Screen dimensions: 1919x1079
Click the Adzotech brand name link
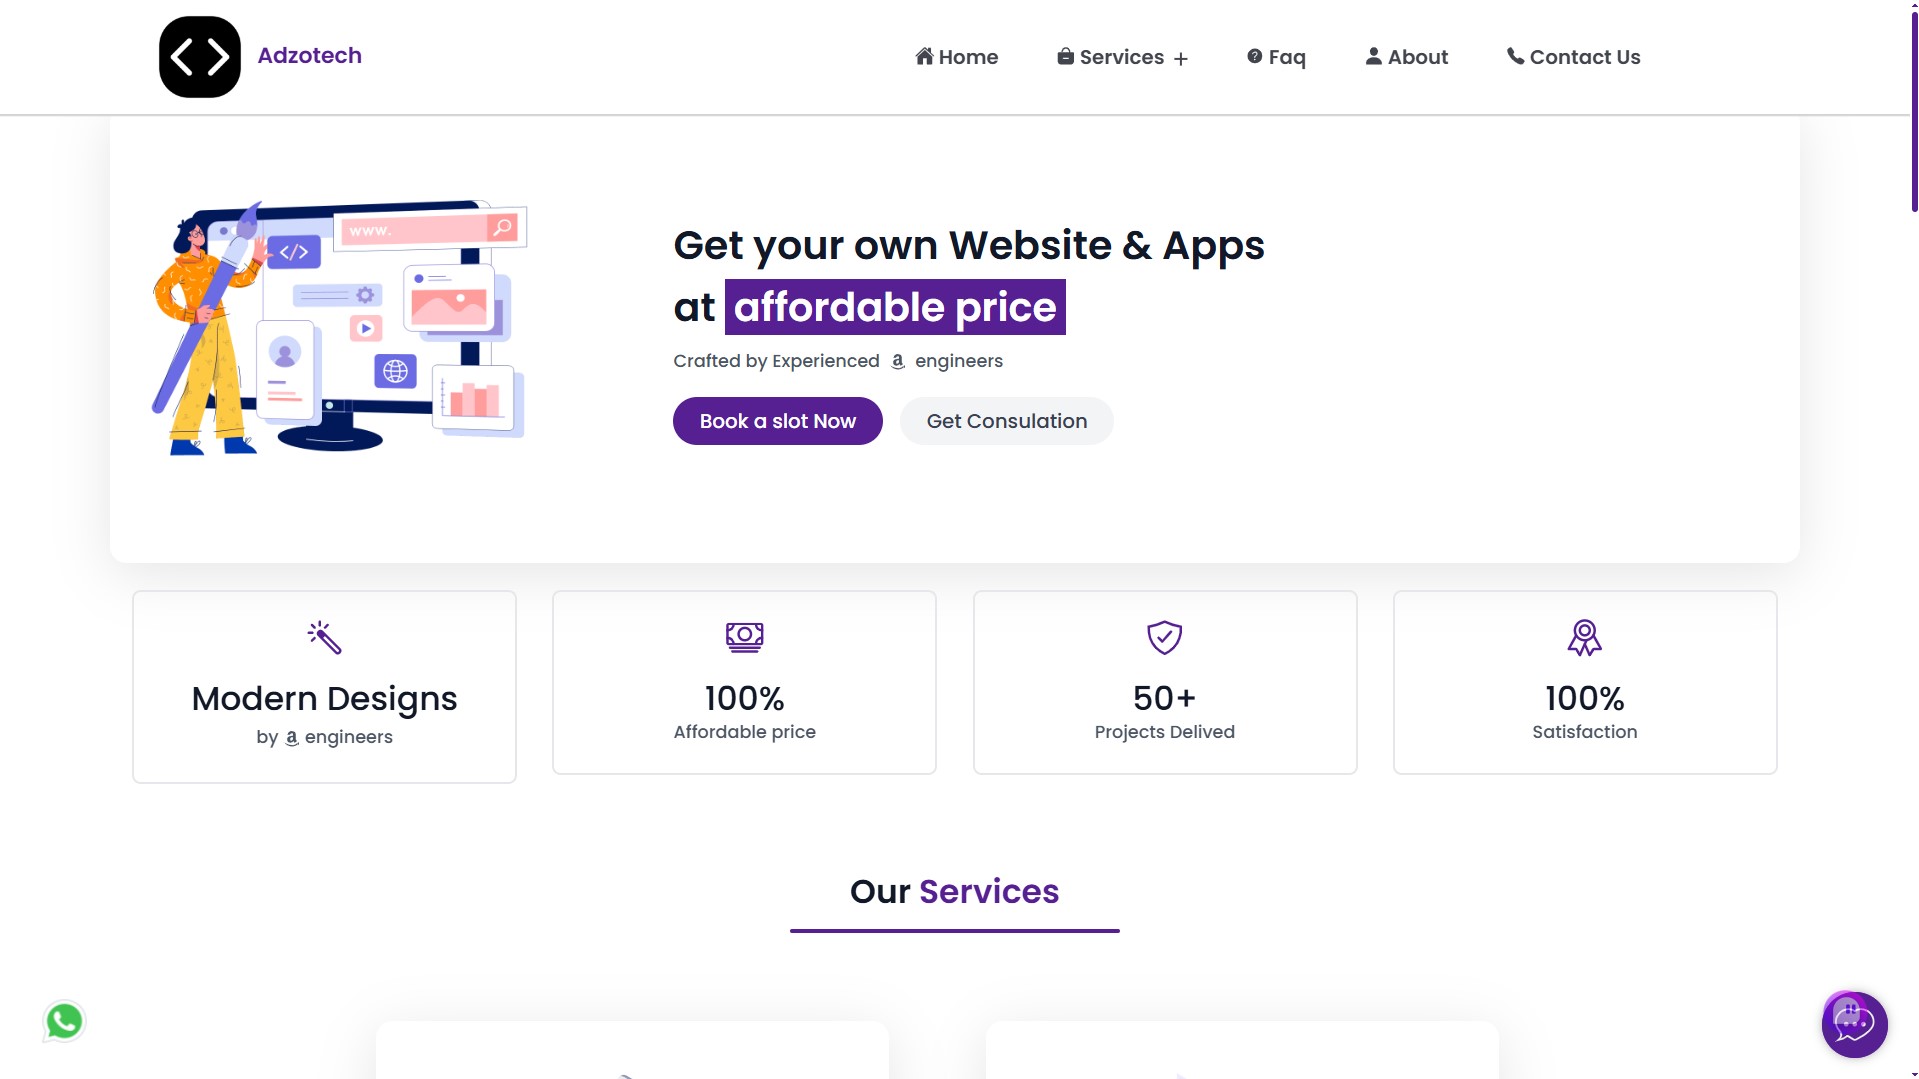[310, 56]
